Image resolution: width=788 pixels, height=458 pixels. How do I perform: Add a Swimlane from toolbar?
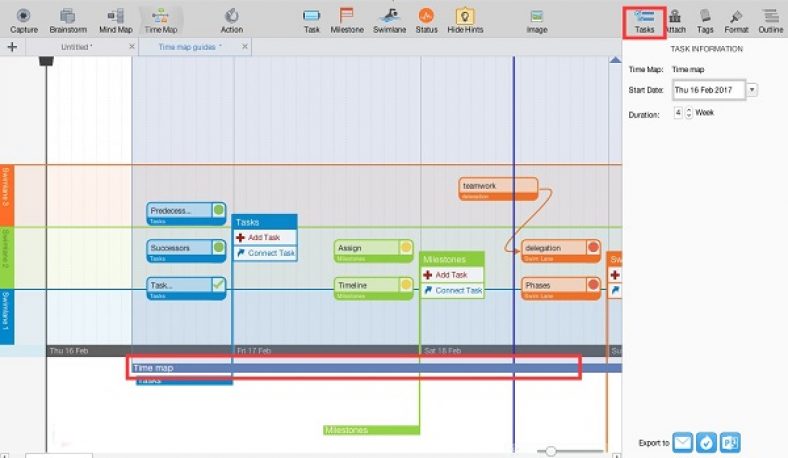(x=389, y=21)
